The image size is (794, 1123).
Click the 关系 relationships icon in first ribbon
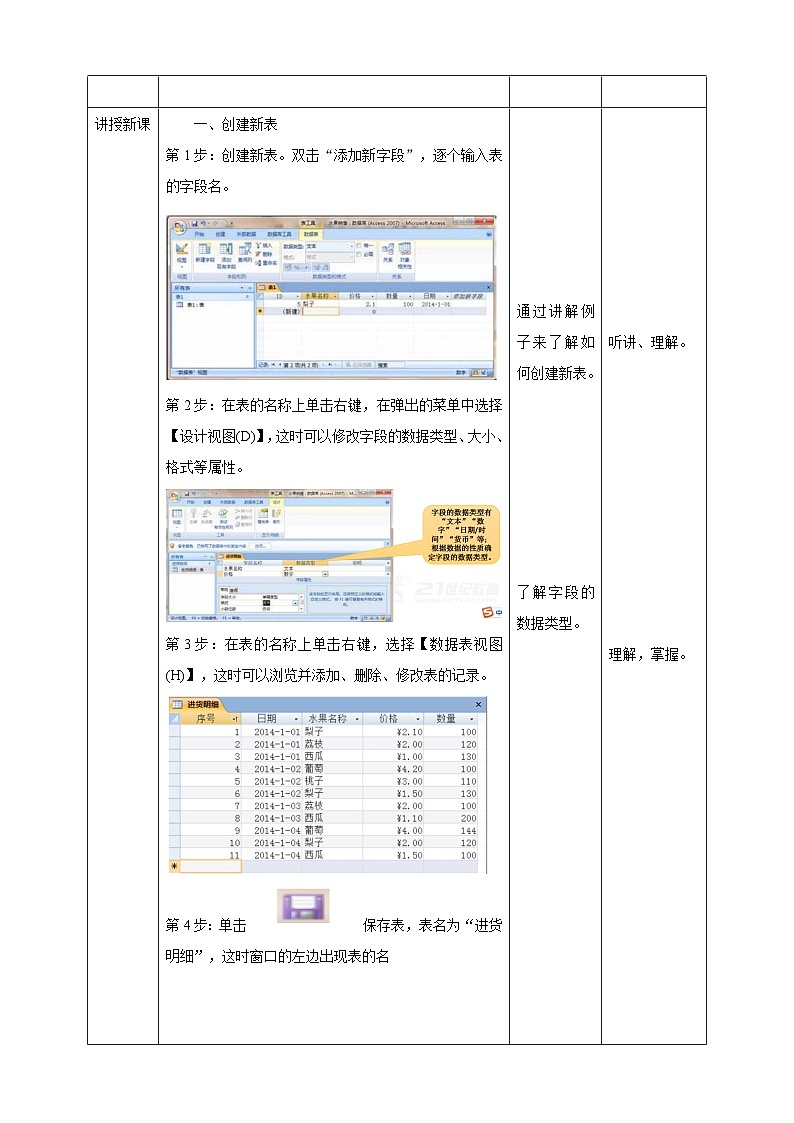tap(387, 249)
